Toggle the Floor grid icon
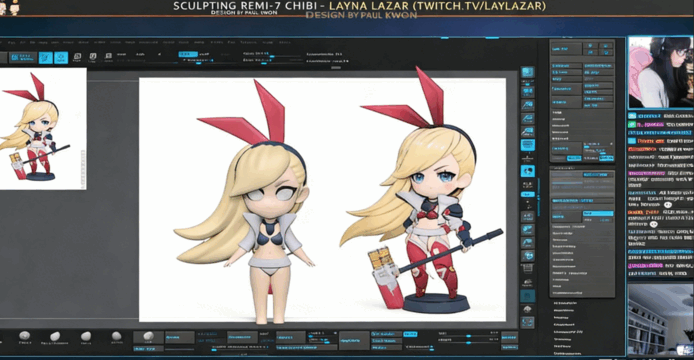This screenshot has width=694, height=360. tap(527, 159)
